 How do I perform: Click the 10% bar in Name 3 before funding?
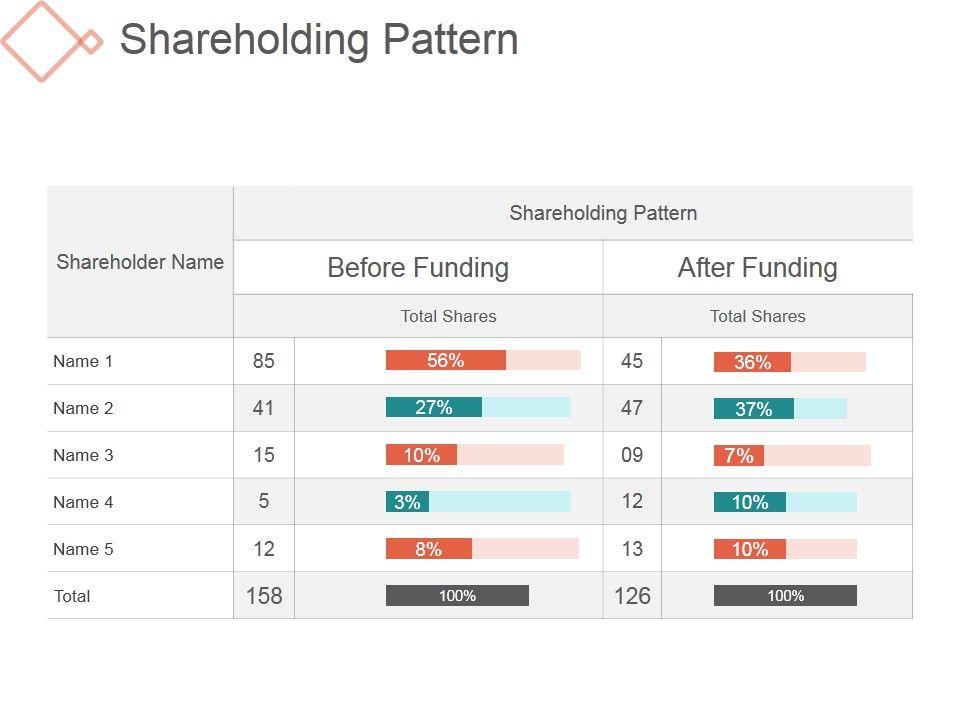[x=422, y=455]
